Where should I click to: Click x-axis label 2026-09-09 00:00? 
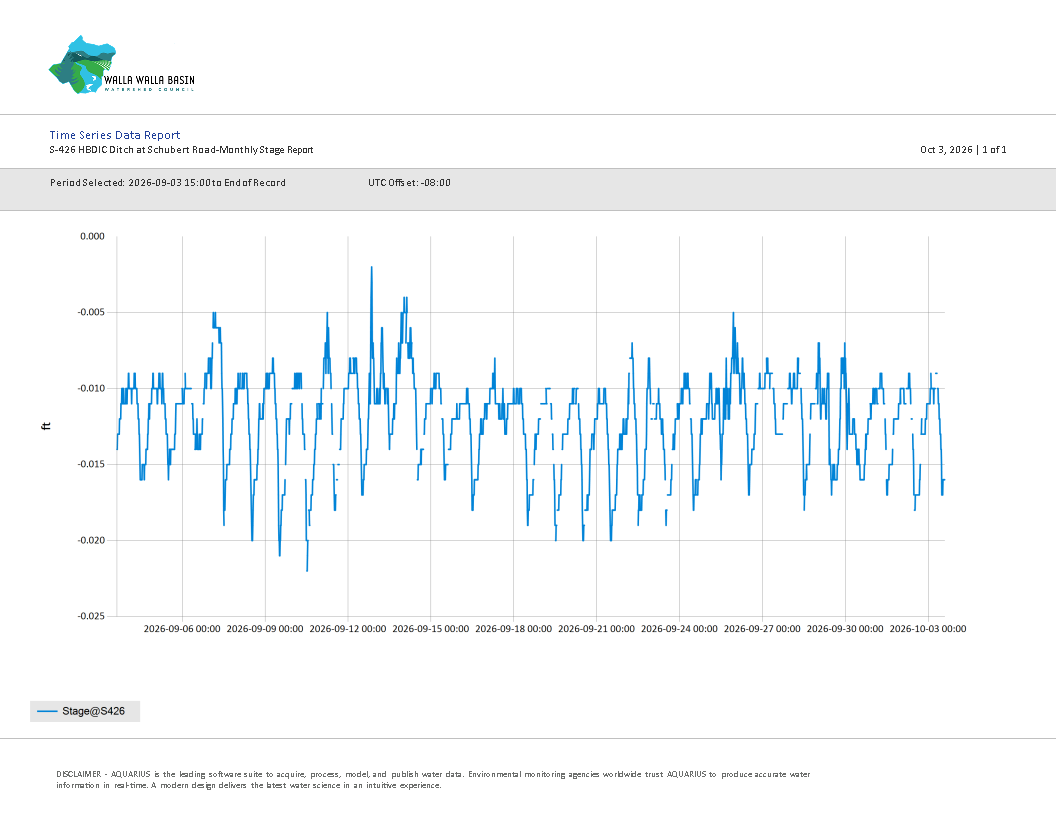coord(265,629)
